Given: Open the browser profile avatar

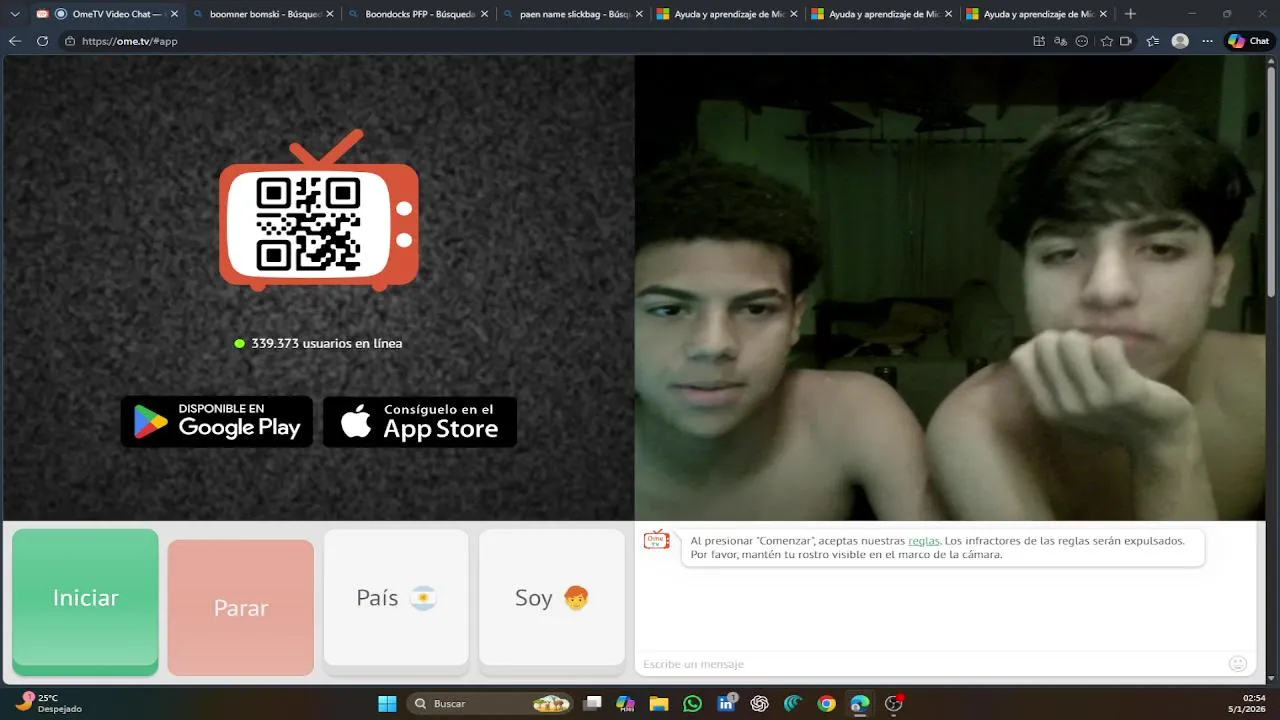Looking at the screenshot, I should [x=1180, y=41].
